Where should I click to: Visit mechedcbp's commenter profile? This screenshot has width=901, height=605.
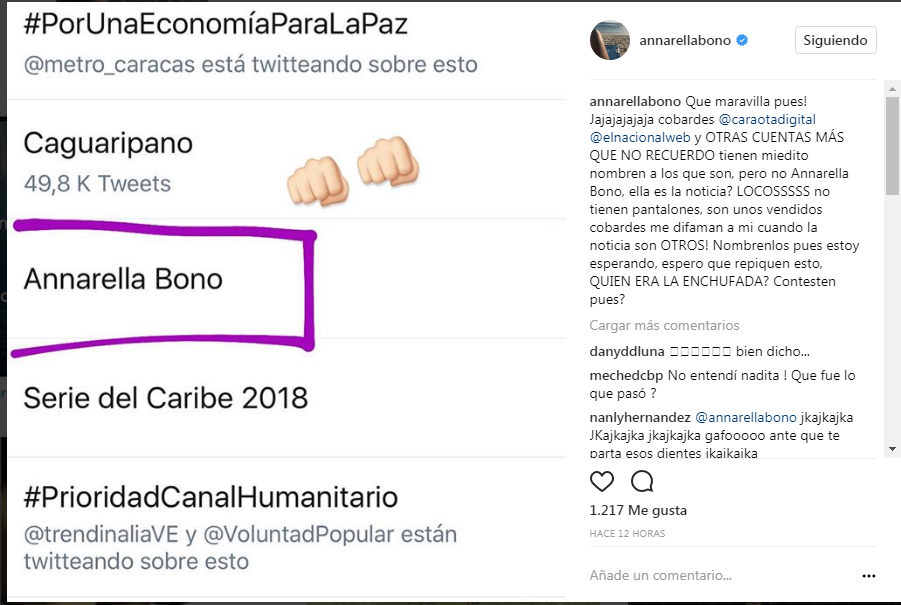click(x=625, y=377)
